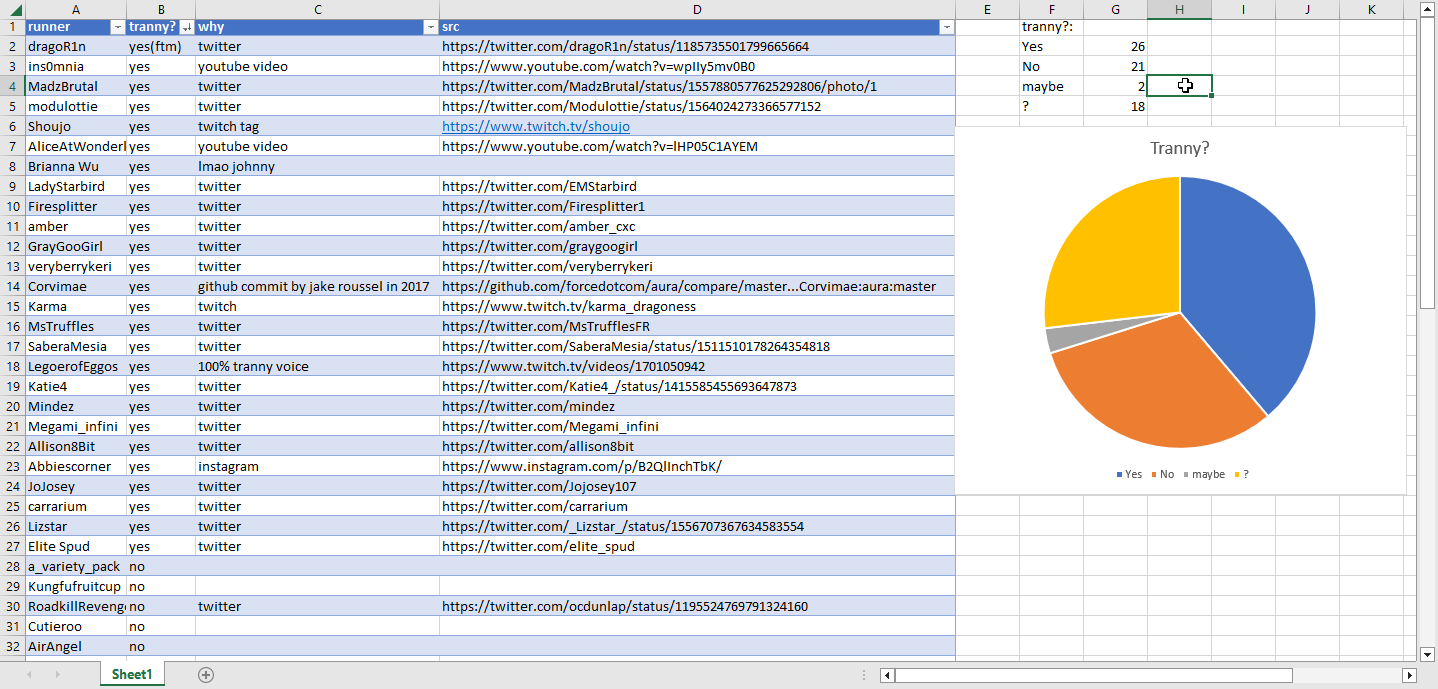
Task: Select column J by its header
Action: point(1307,9)
